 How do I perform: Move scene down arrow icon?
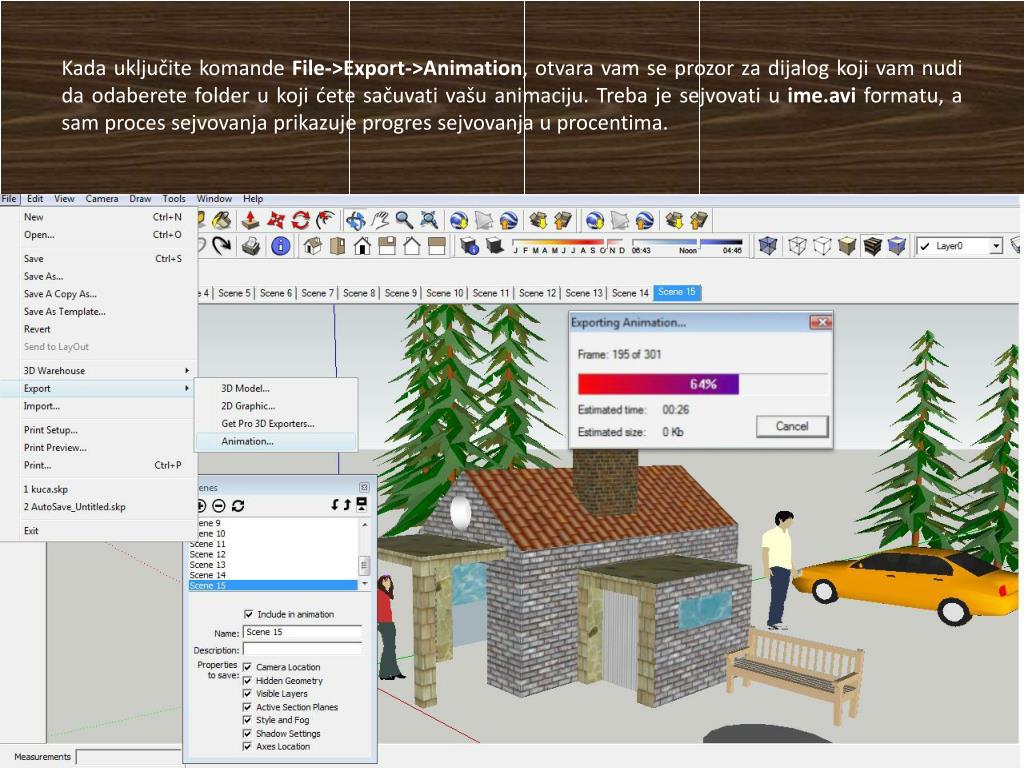334,505
